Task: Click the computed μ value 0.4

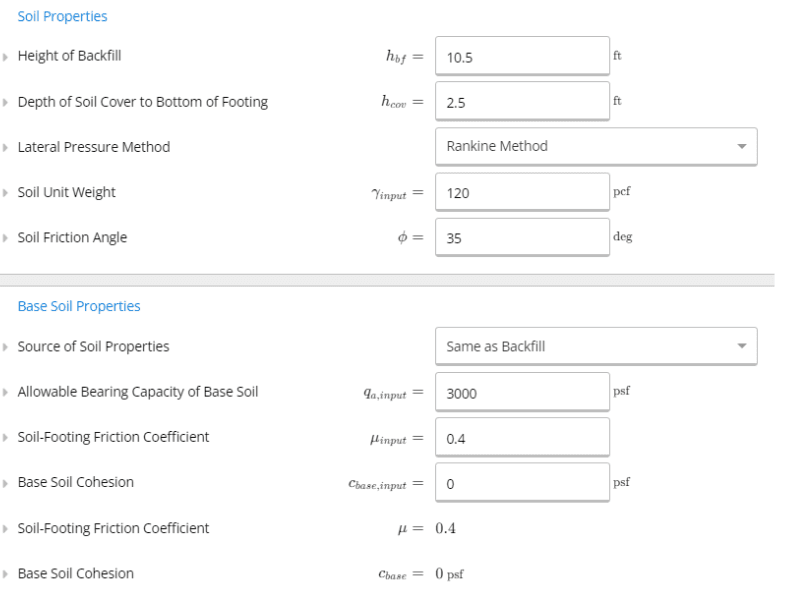Action: [445, 528]
